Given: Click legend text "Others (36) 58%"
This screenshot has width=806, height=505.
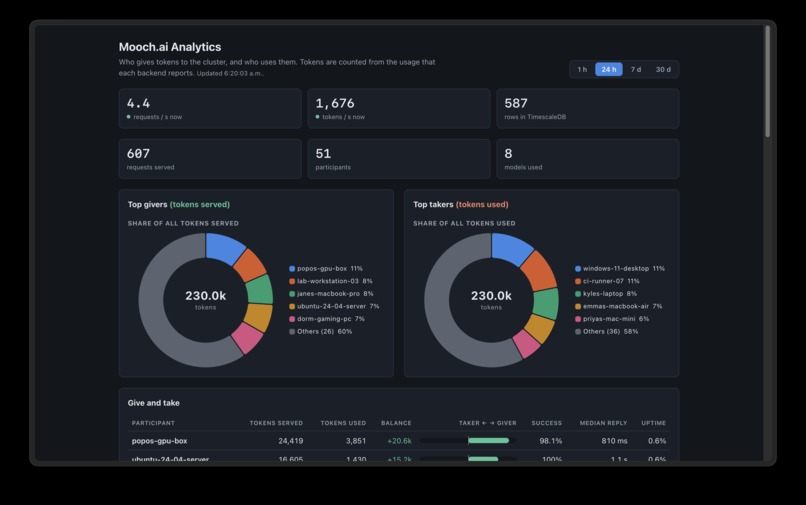Looking at the screenshot, I should click(611, 332).
